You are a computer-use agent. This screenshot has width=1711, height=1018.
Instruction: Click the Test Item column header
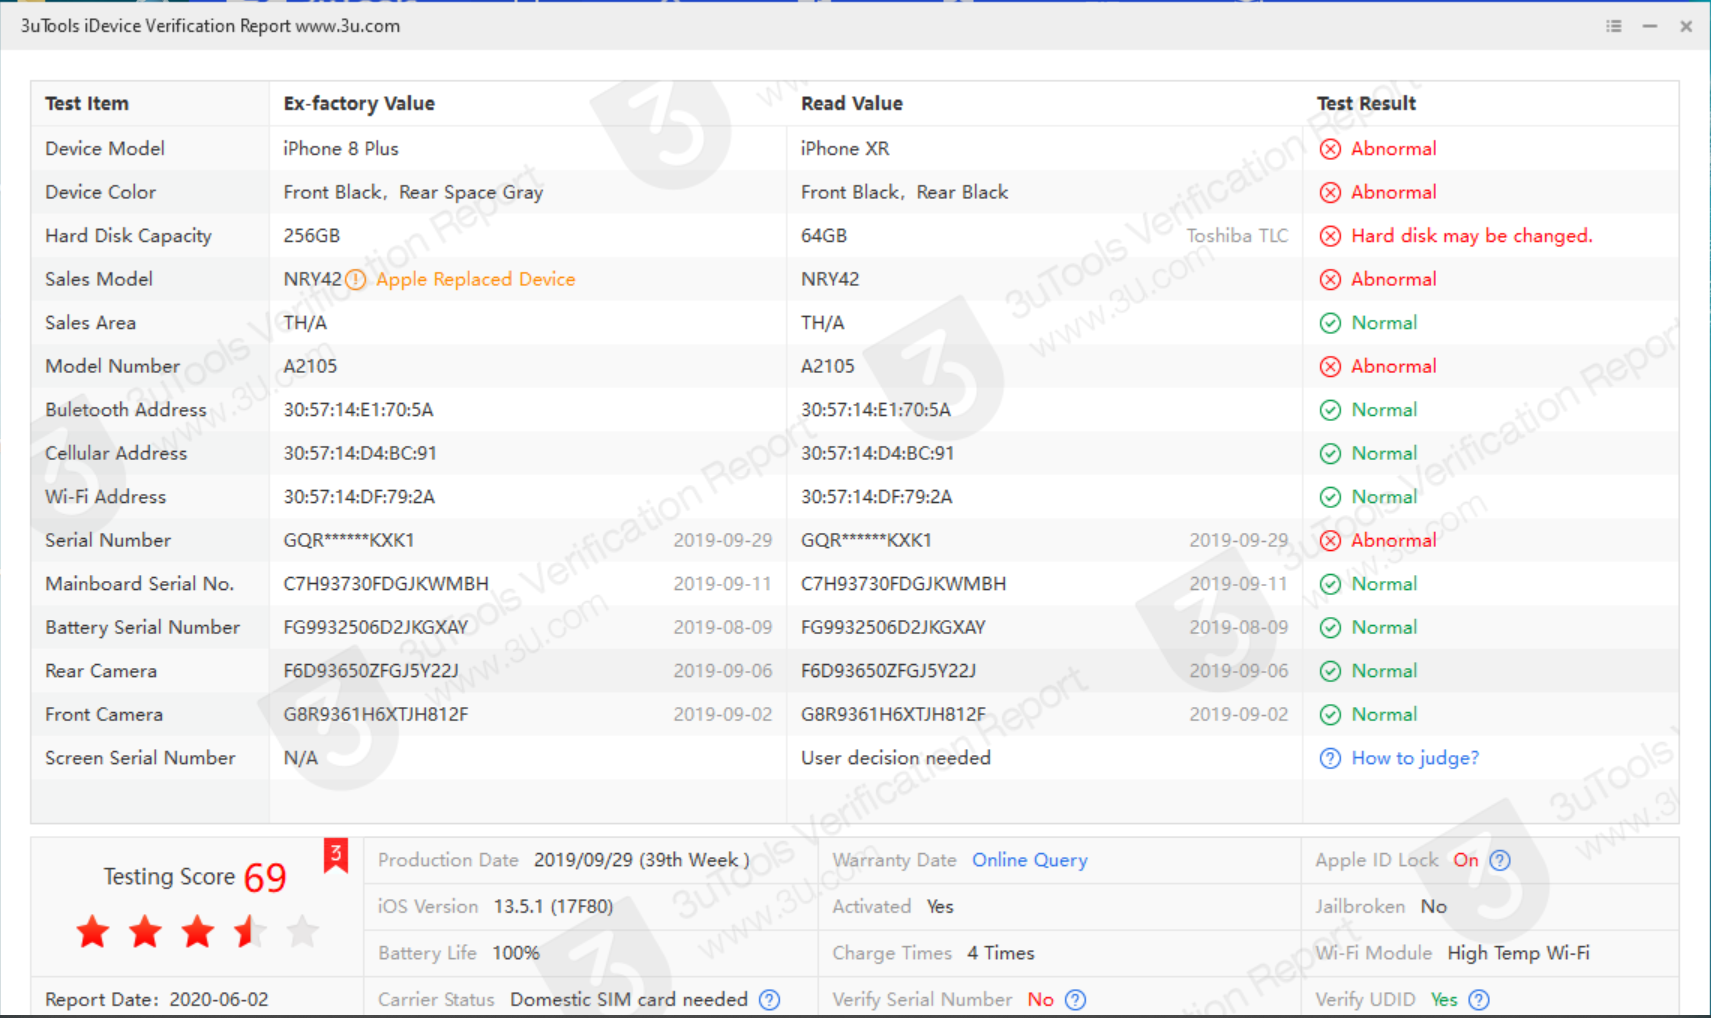[87, 103]
